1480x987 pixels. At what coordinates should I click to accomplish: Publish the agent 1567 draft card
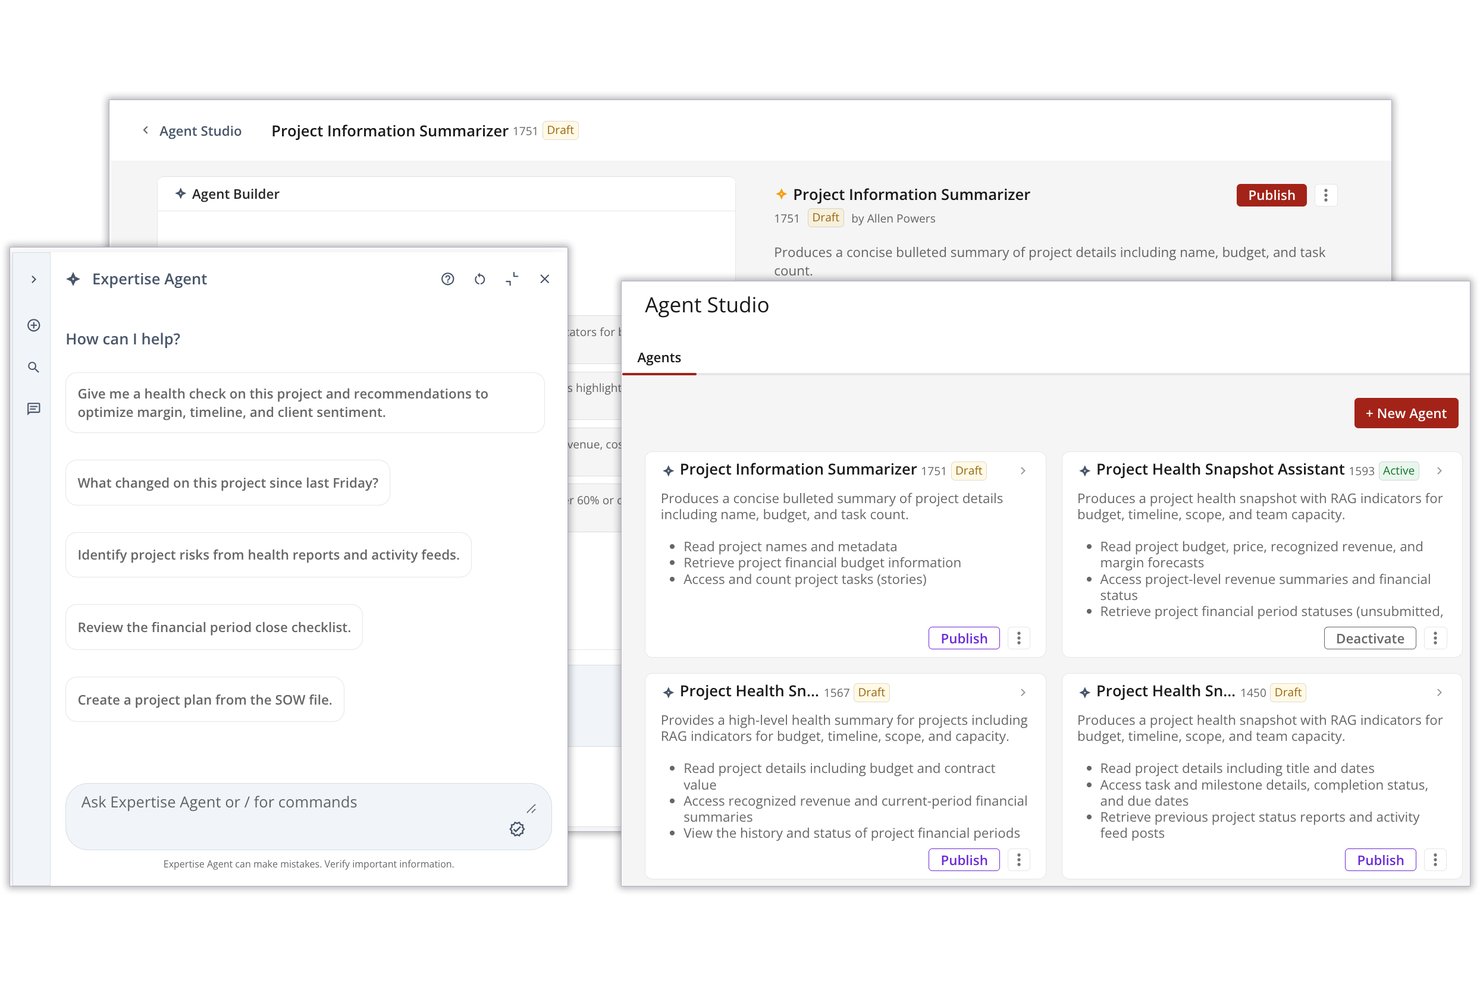964,860
